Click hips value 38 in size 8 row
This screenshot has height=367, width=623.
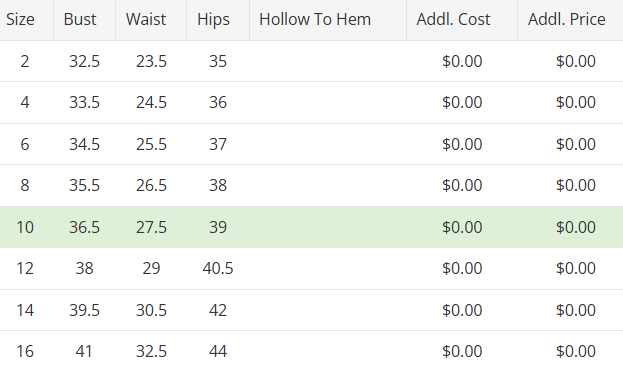click(218, 185)
